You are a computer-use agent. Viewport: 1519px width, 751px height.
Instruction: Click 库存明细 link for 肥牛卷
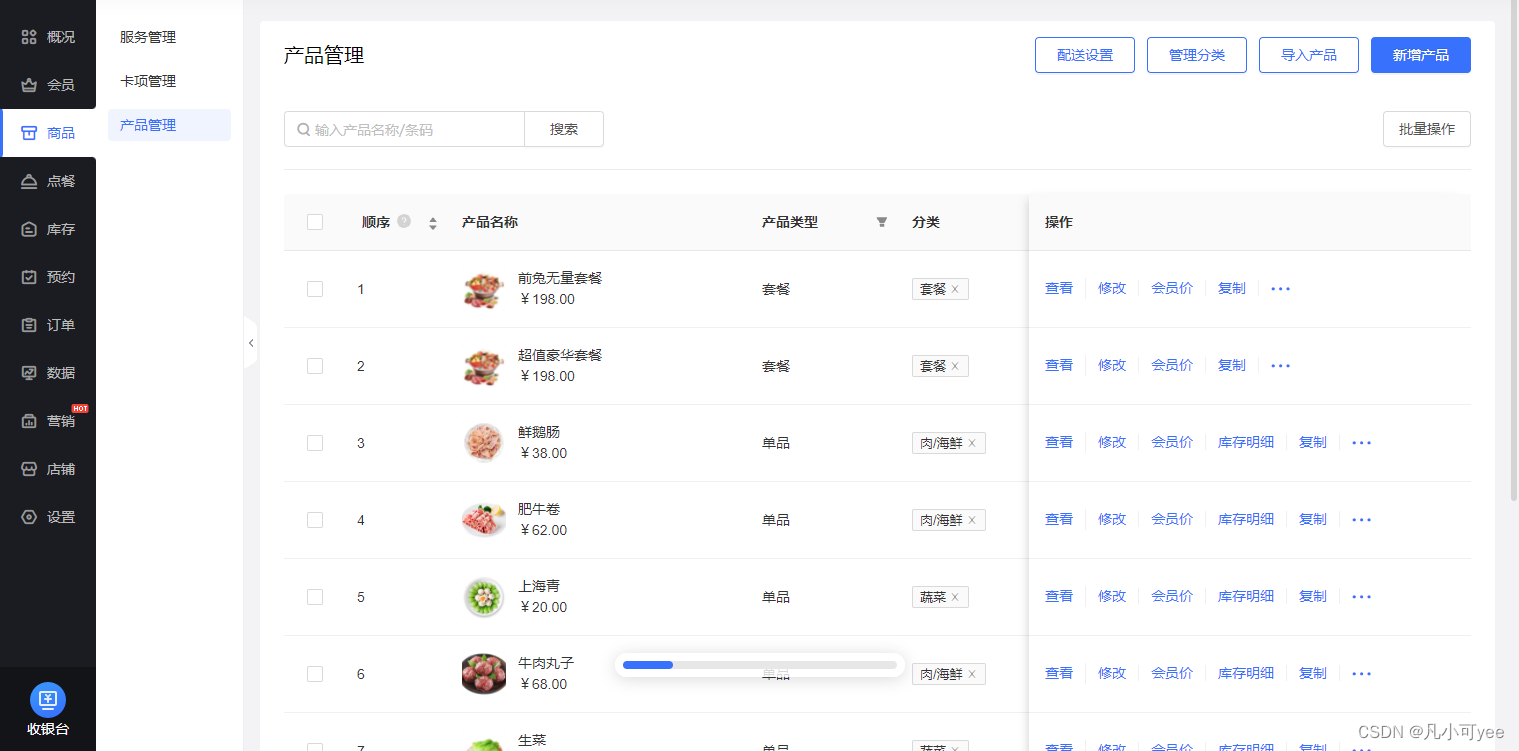[x=1246, y=519]
